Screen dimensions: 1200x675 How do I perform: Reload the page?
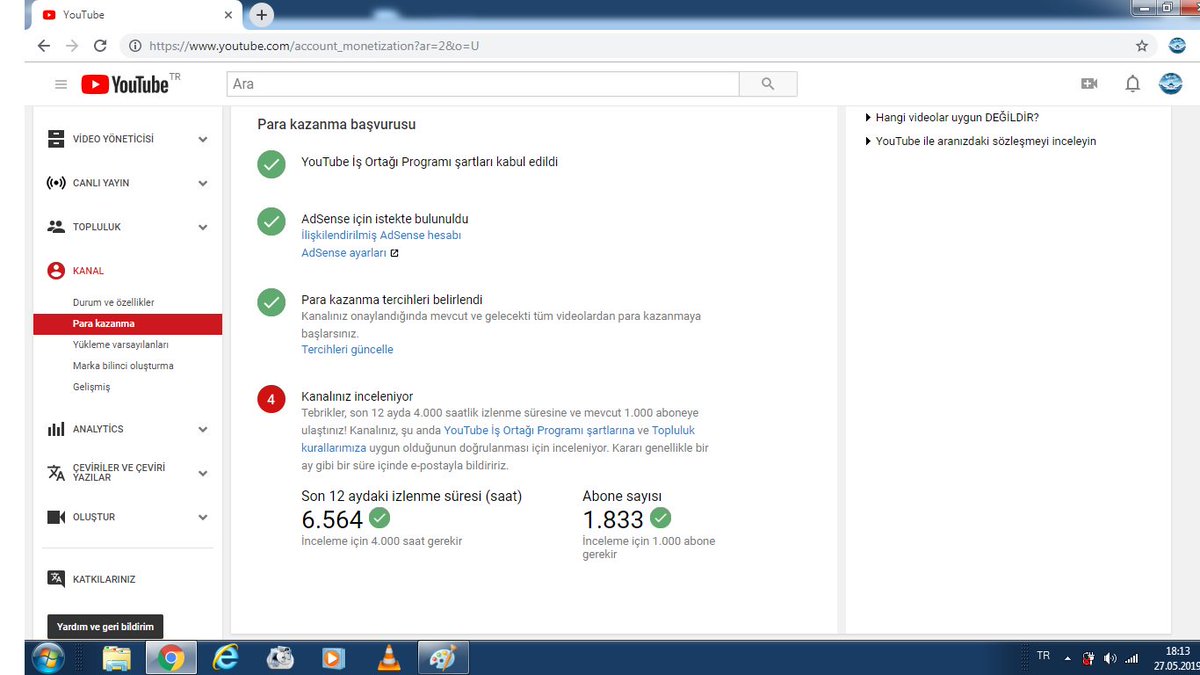pos(100,46)
